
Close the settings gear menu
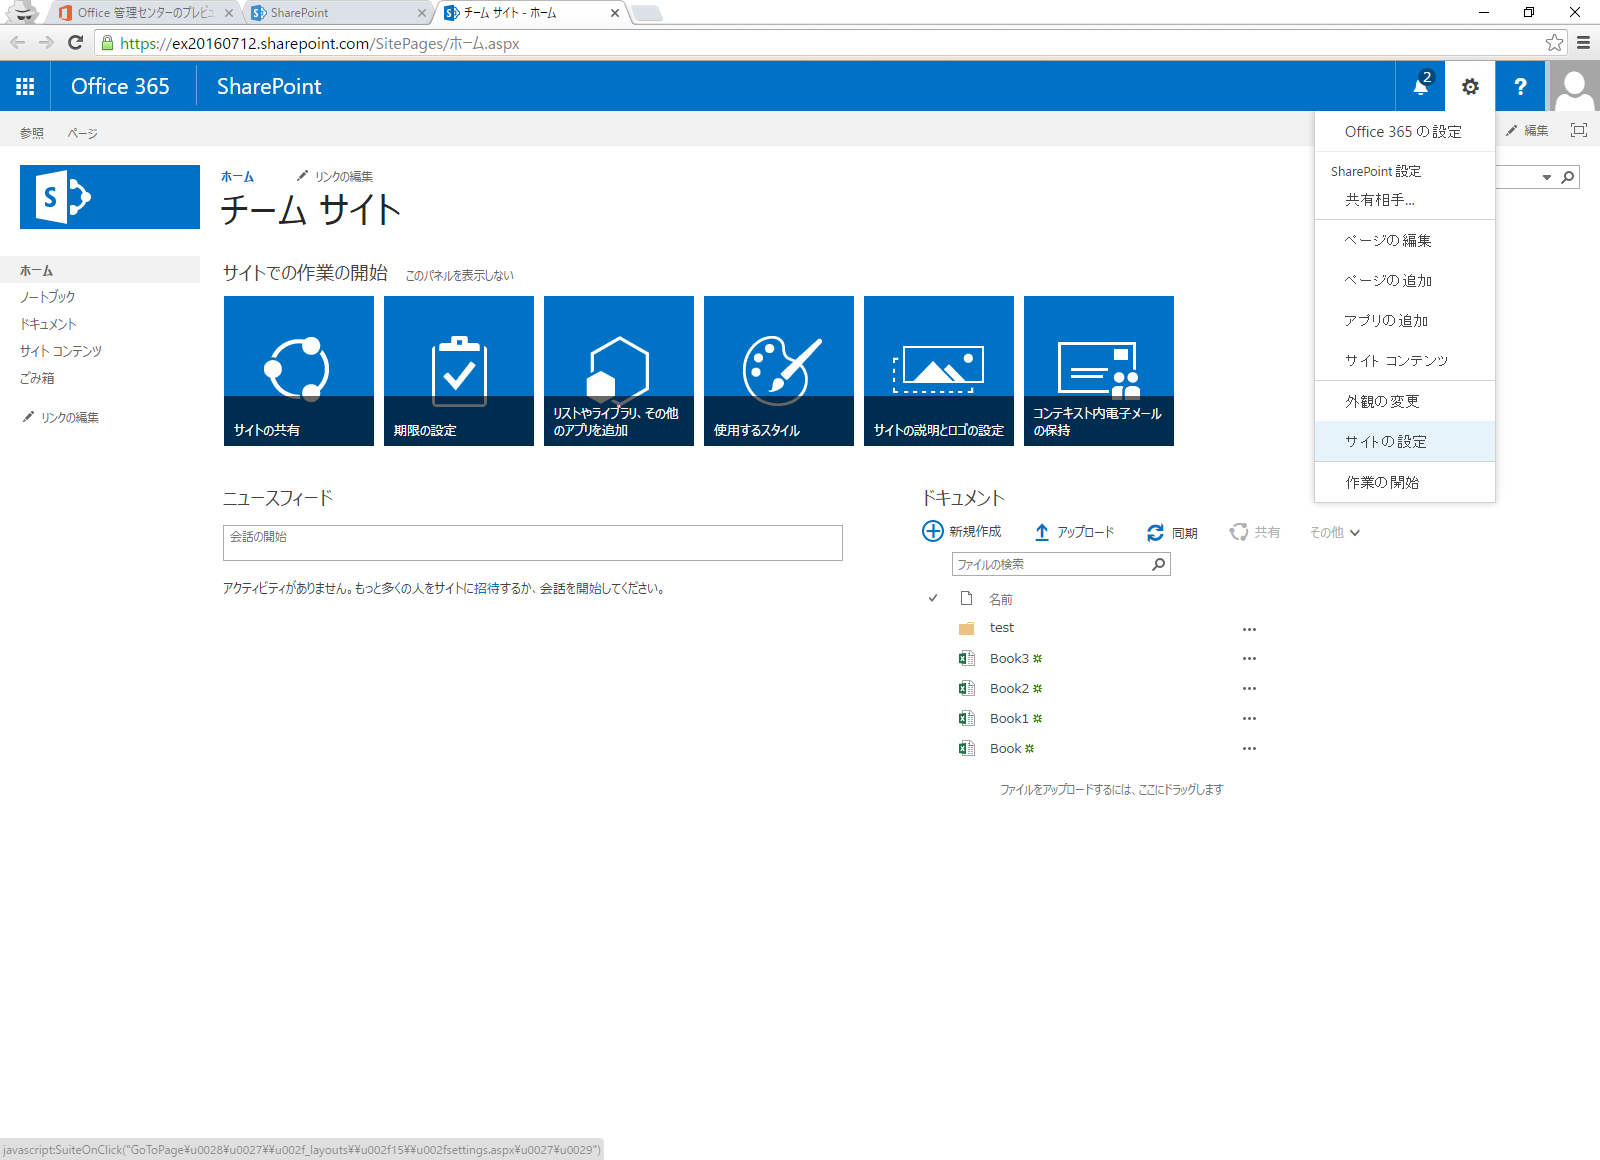click(x=1470, y=86)
